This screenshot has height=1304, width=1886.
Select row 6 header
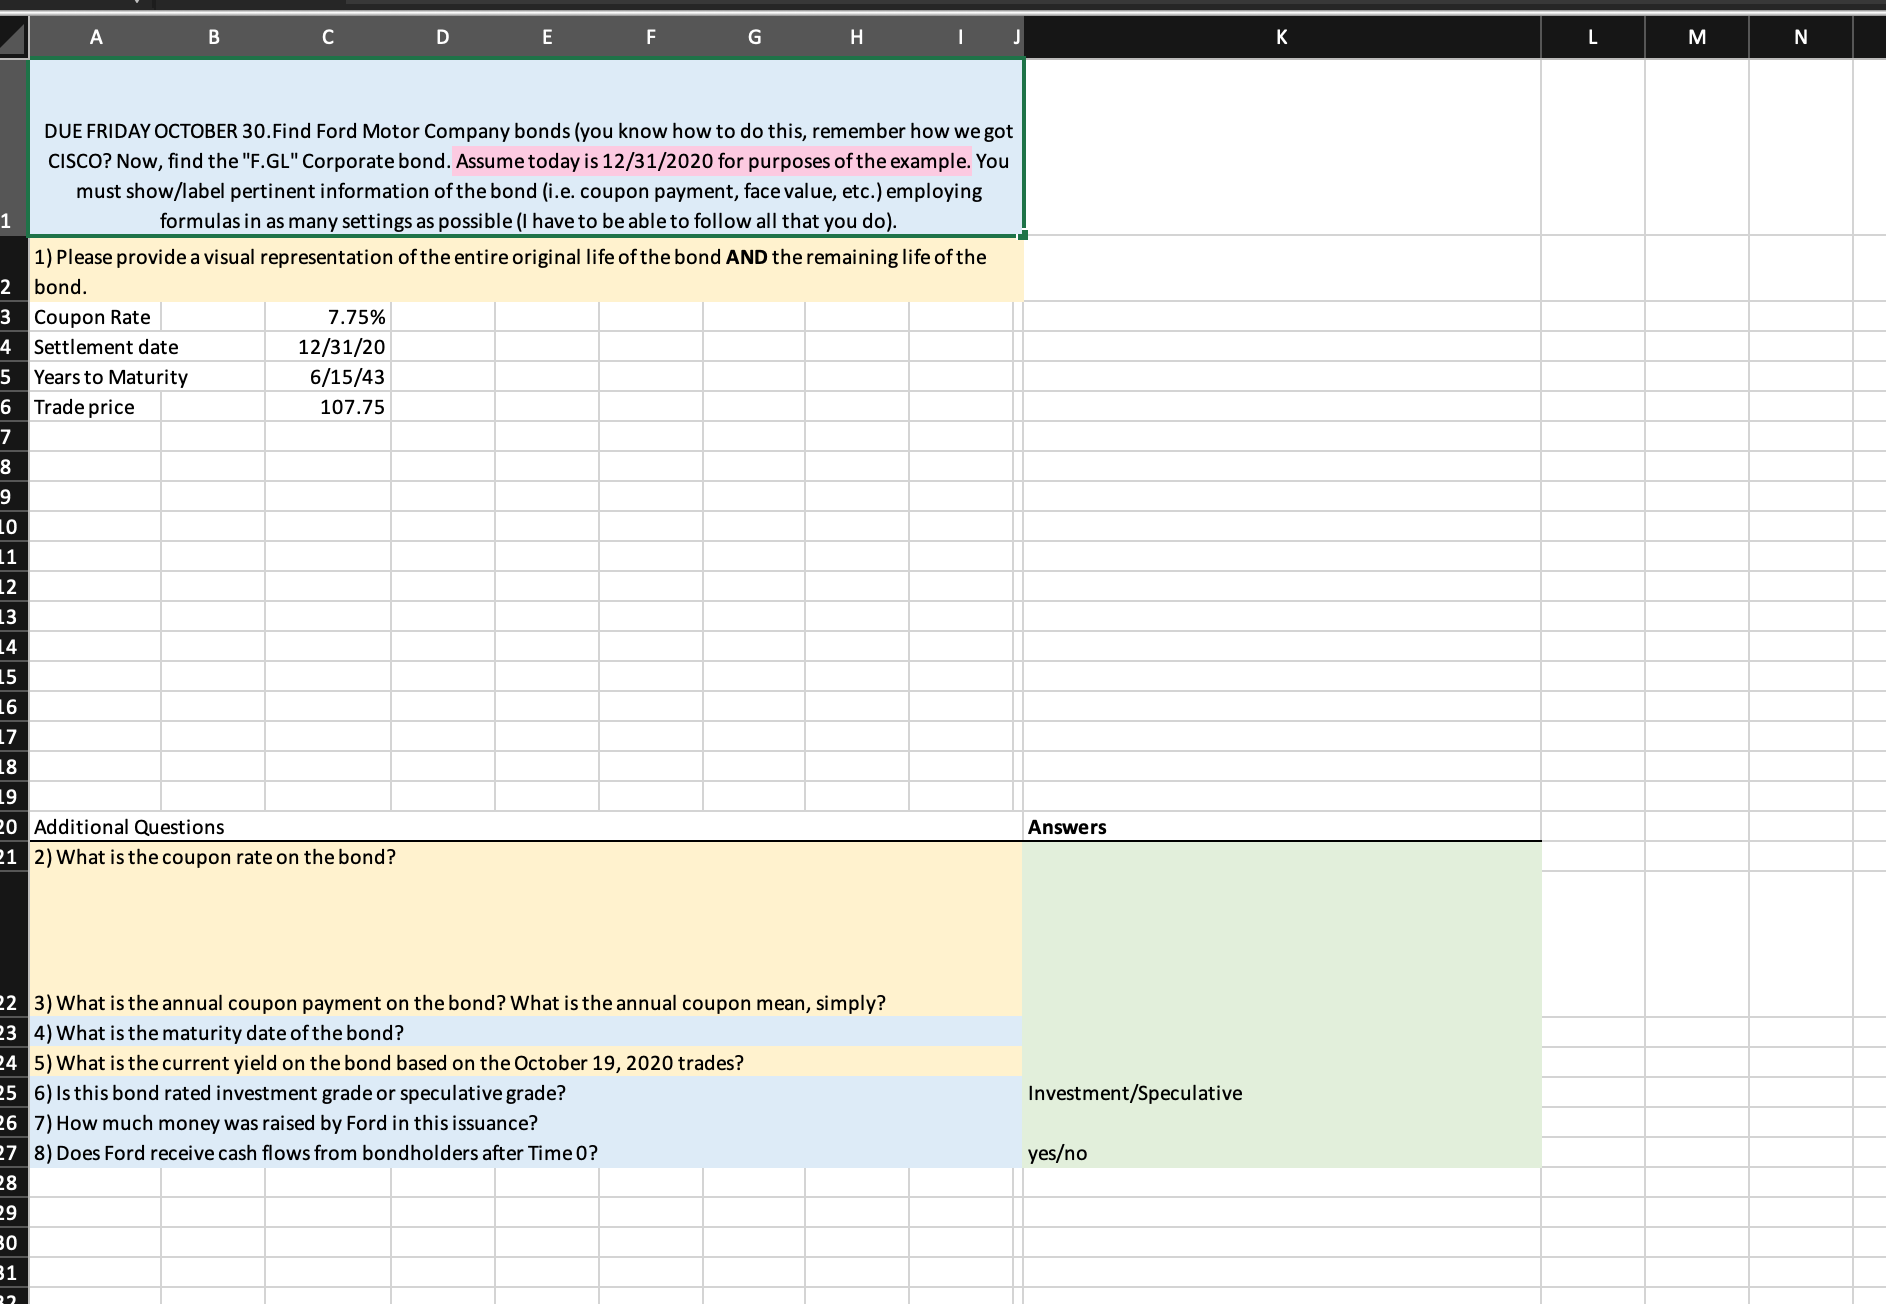[x=12, y=407]
